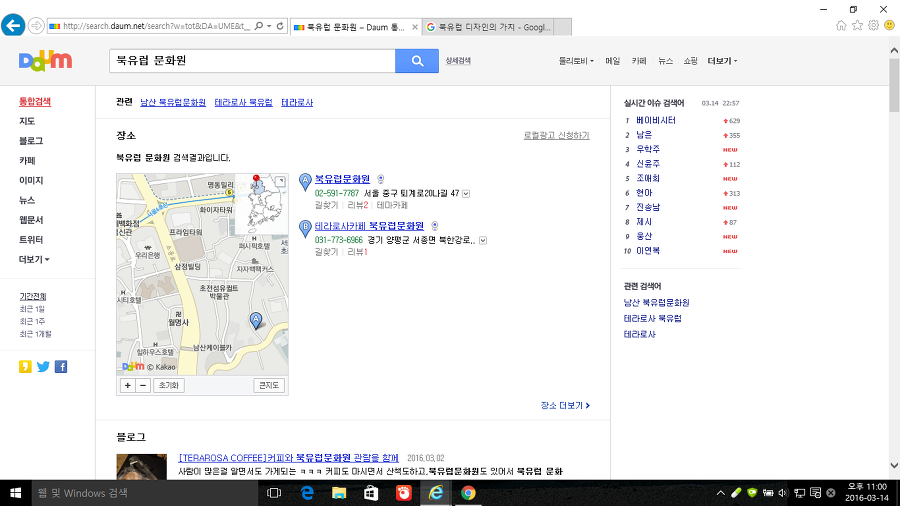Click the 초기화 map reset button
The image size is (900, 506).
[169, 386]
